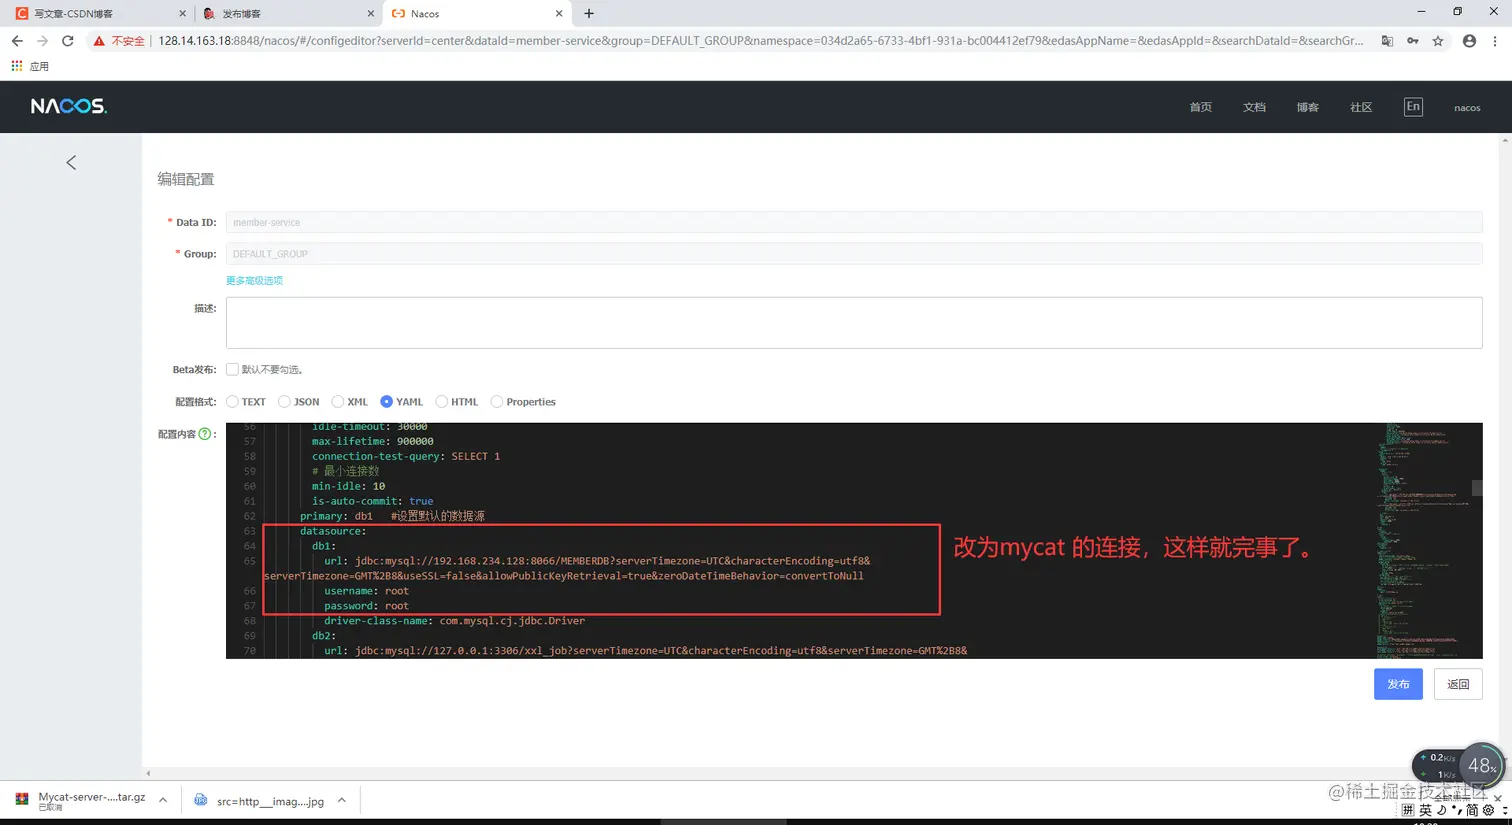Click line 66 username: root
The width and height of the screenshot is (1512, 825).
(366, 591)
